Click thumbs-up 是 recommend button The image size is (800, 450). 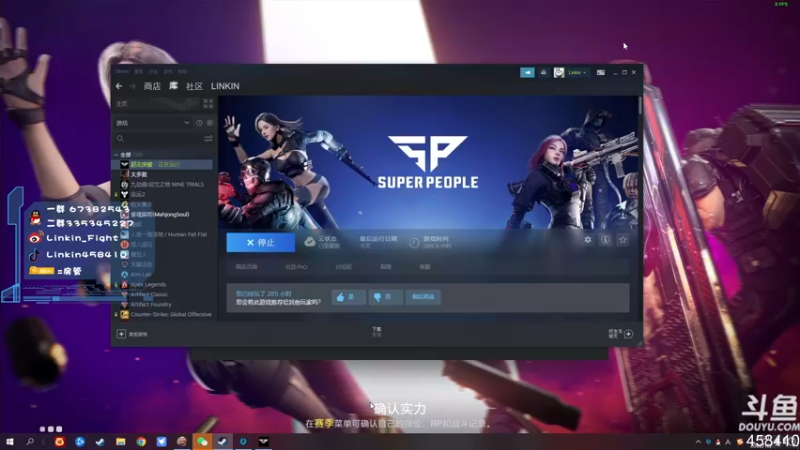click(348, 297)
